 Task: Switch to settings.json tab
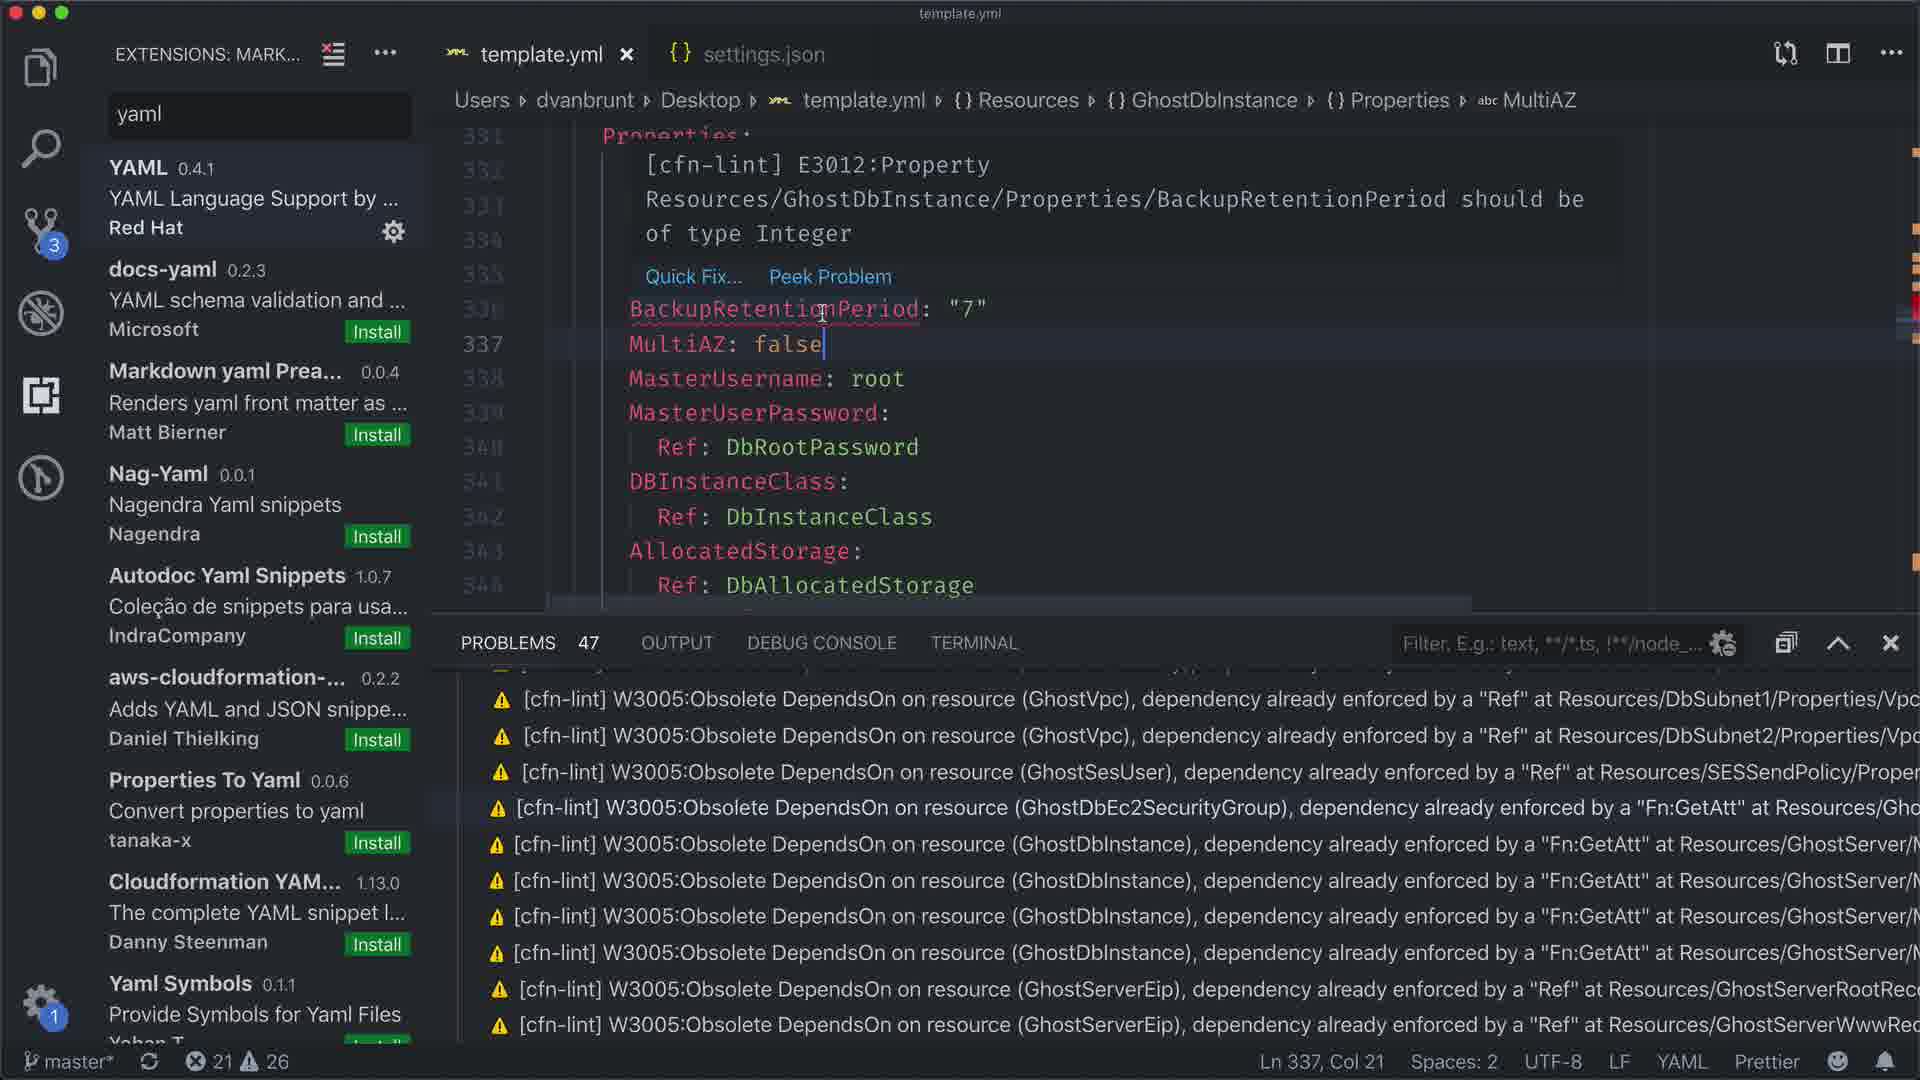[763, 54]
